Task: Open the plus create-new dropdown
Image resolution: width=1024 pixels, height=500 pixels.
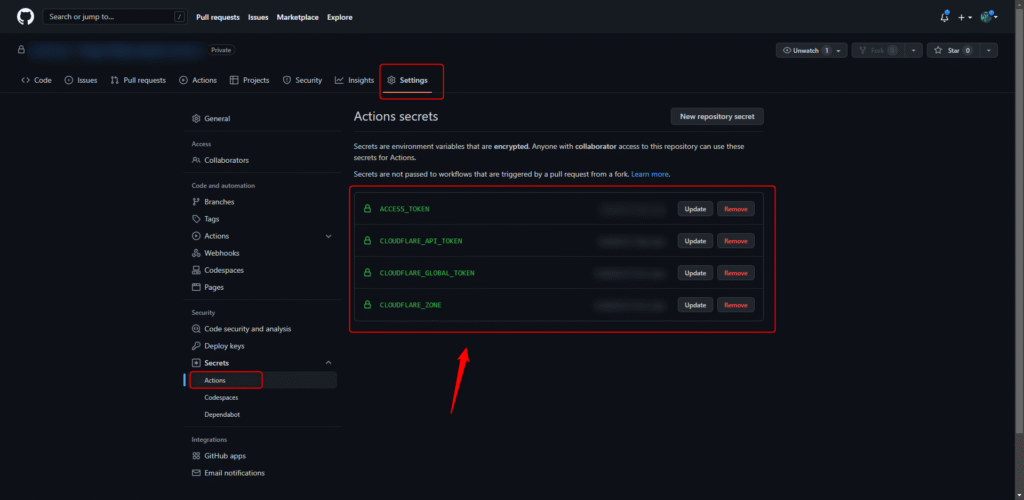Action: pyautogui.click(x=965, y=17)
